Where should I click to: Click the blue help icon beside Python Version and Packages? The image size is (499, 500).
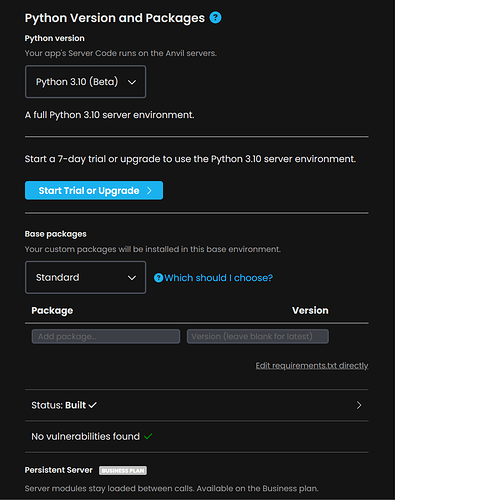pos(215,18)
